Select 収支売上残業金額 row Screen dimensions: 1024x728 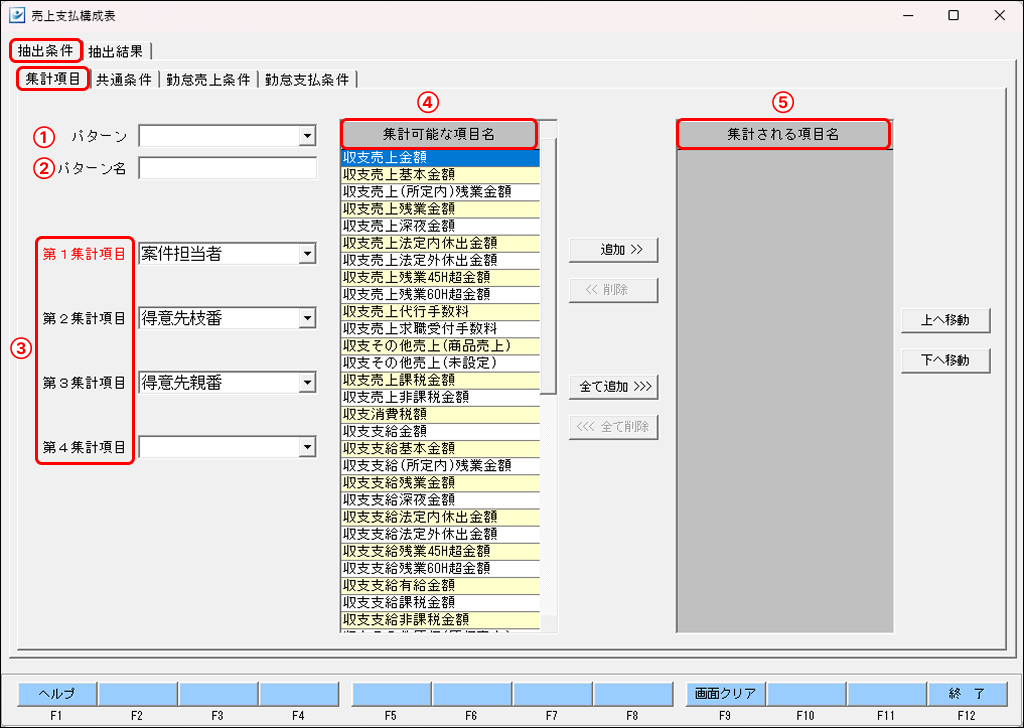(x=440, y=208)
